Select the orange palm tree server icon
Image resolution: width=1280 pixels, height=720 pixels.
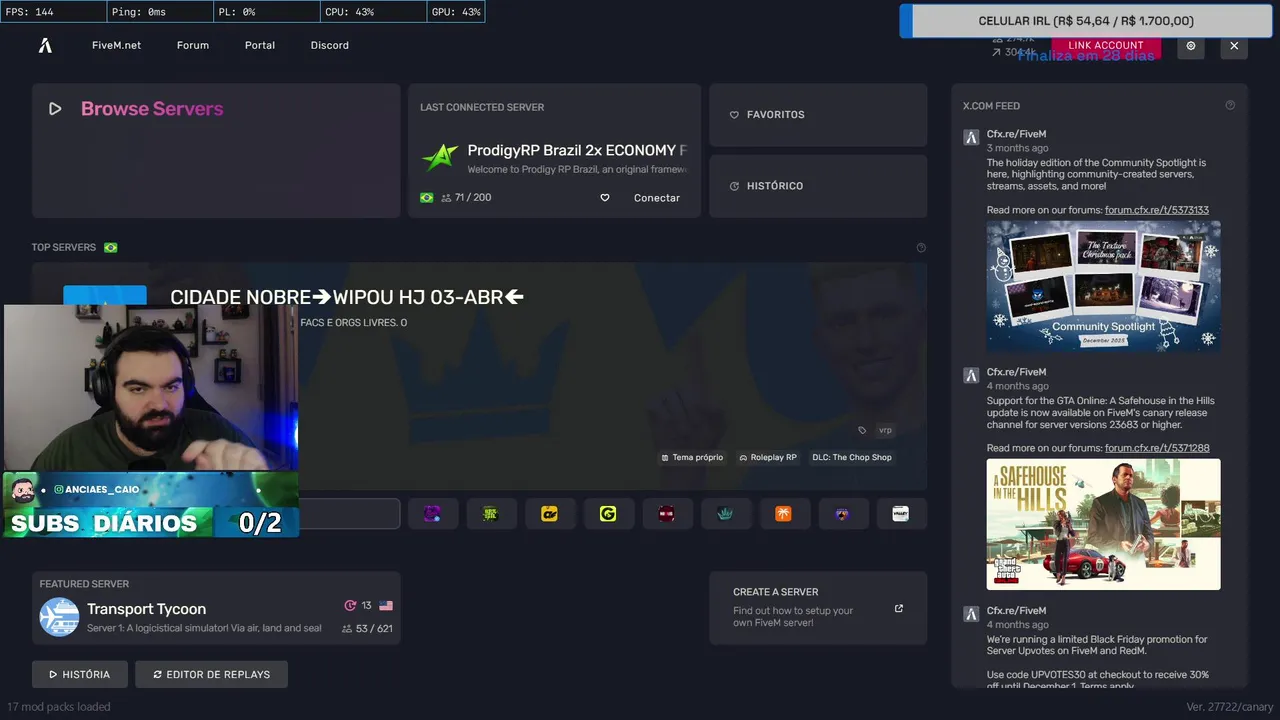click(x=784, y=514)
